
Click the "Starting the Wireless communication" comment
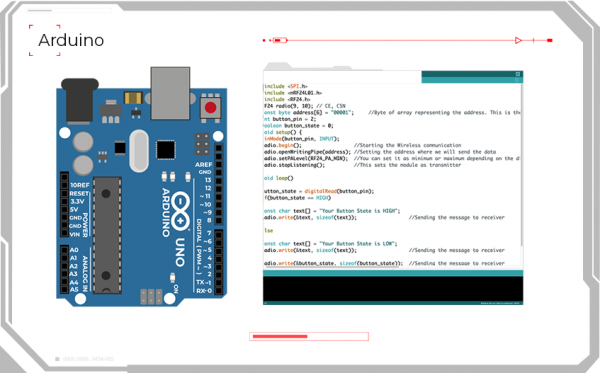[x=408, y=145]
